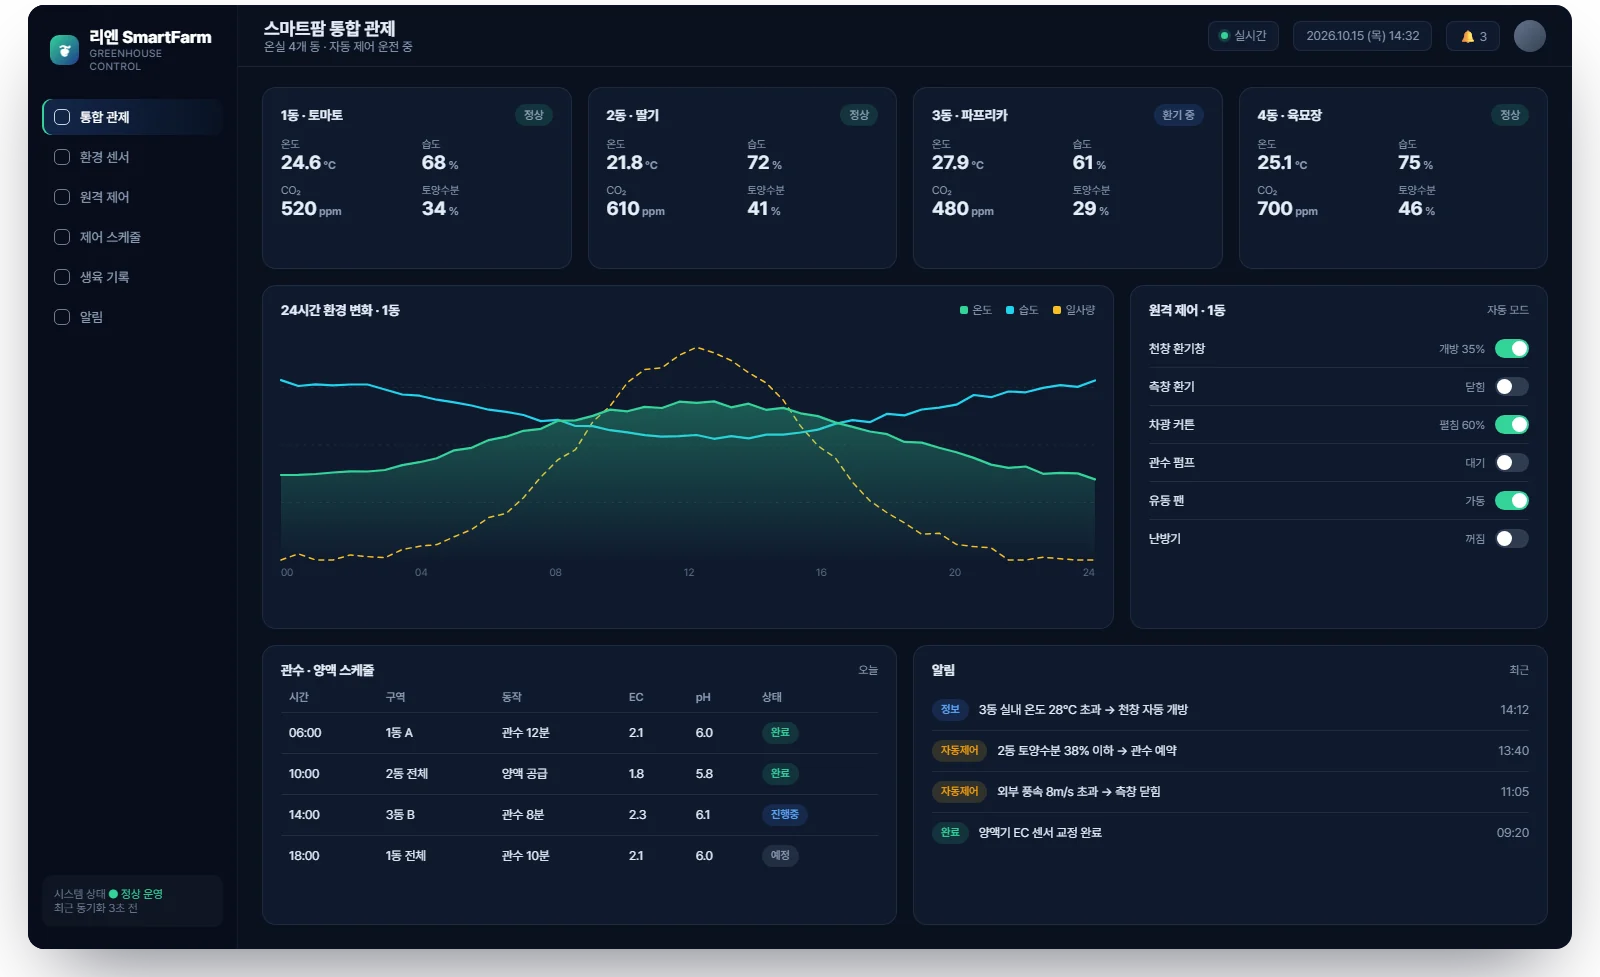This screenshot has height=977, width=1600.
Task: Open the 외부 풍속 8m/s 초과 alert
Action: point(1230,792)
